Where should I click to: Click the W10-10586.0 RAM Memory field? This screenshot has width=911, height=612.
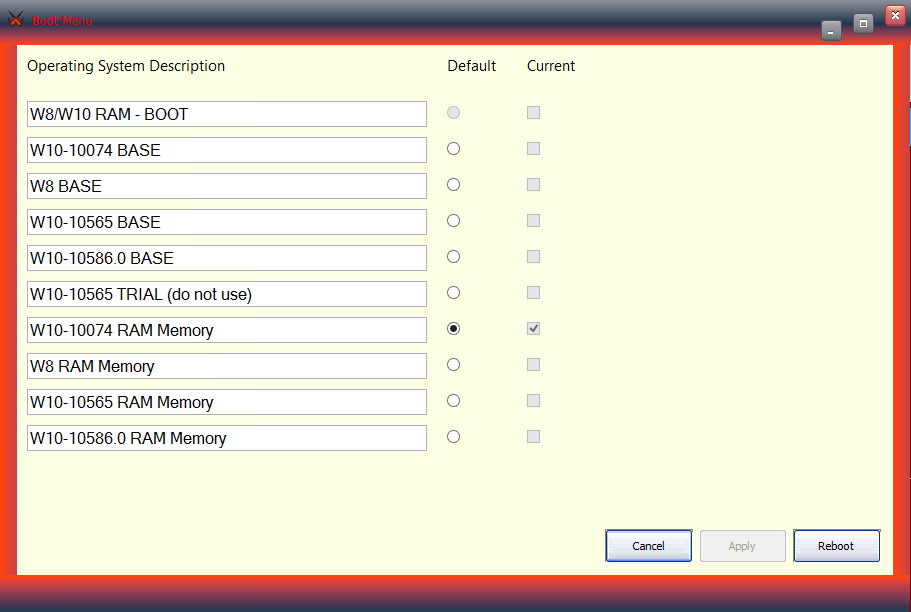click(227, 438)
